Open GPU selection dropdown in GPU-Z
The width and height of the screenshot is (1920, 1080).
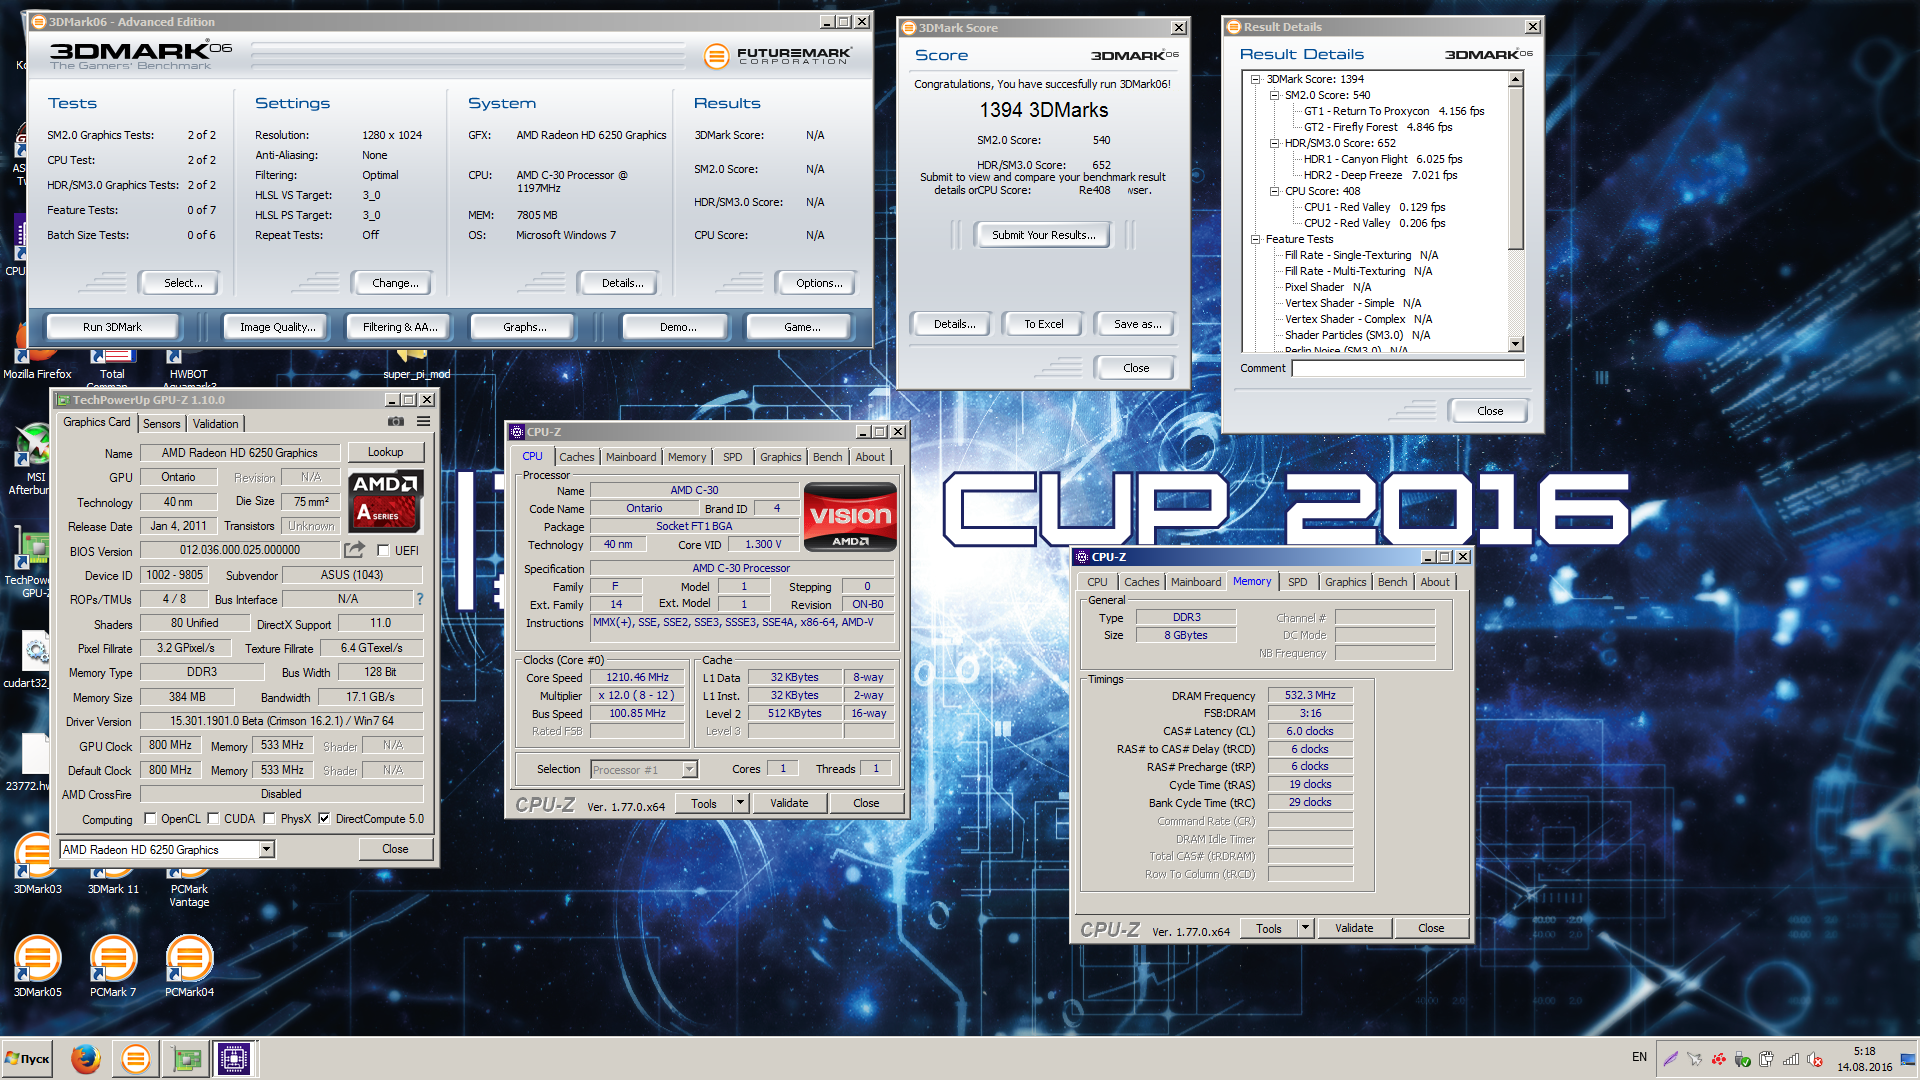[266, 849]
